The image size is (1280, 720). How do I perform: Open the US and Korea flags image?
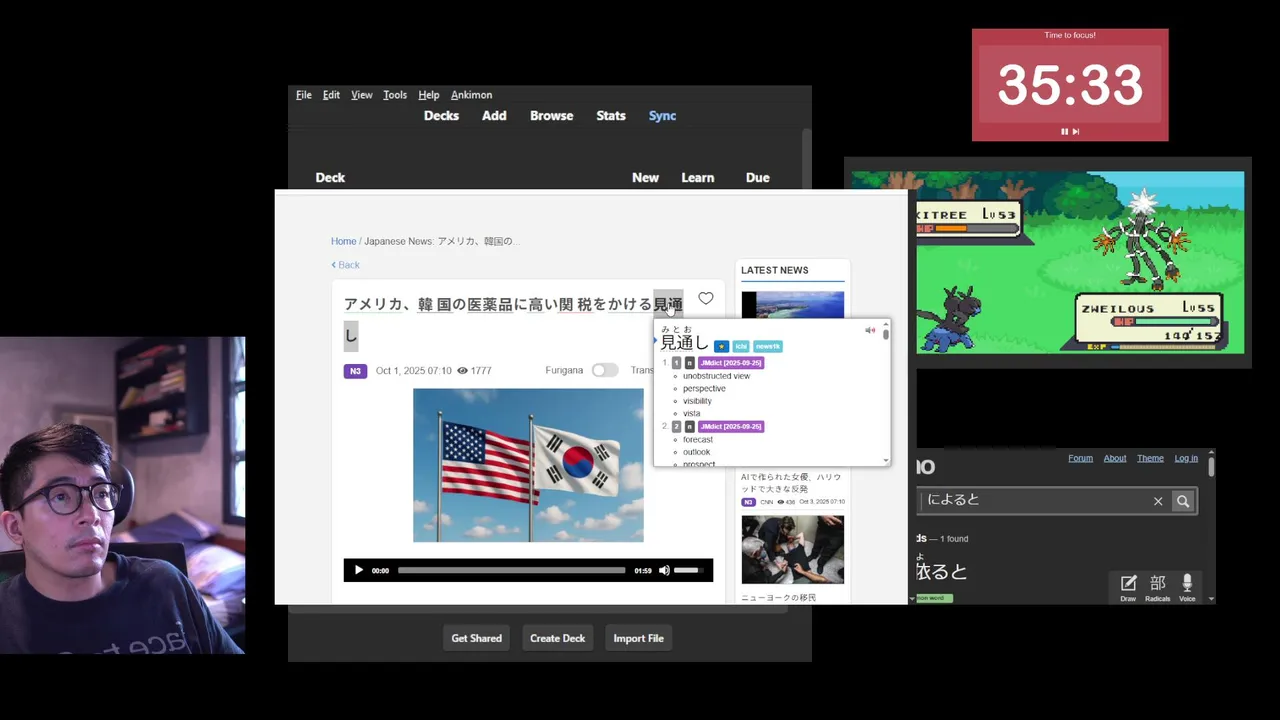coord(528,465)
